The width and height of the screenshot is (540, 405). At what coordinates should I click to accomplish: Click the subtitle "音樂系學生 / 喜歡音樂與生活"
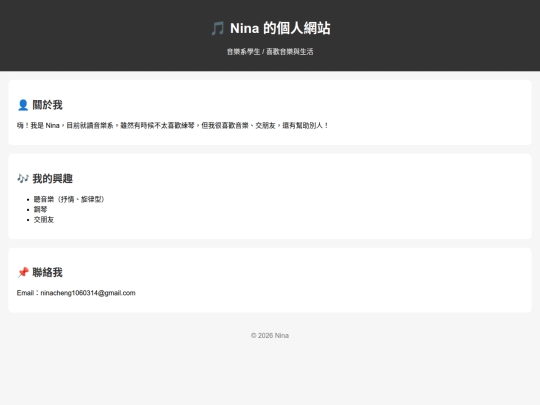(270, 52)
